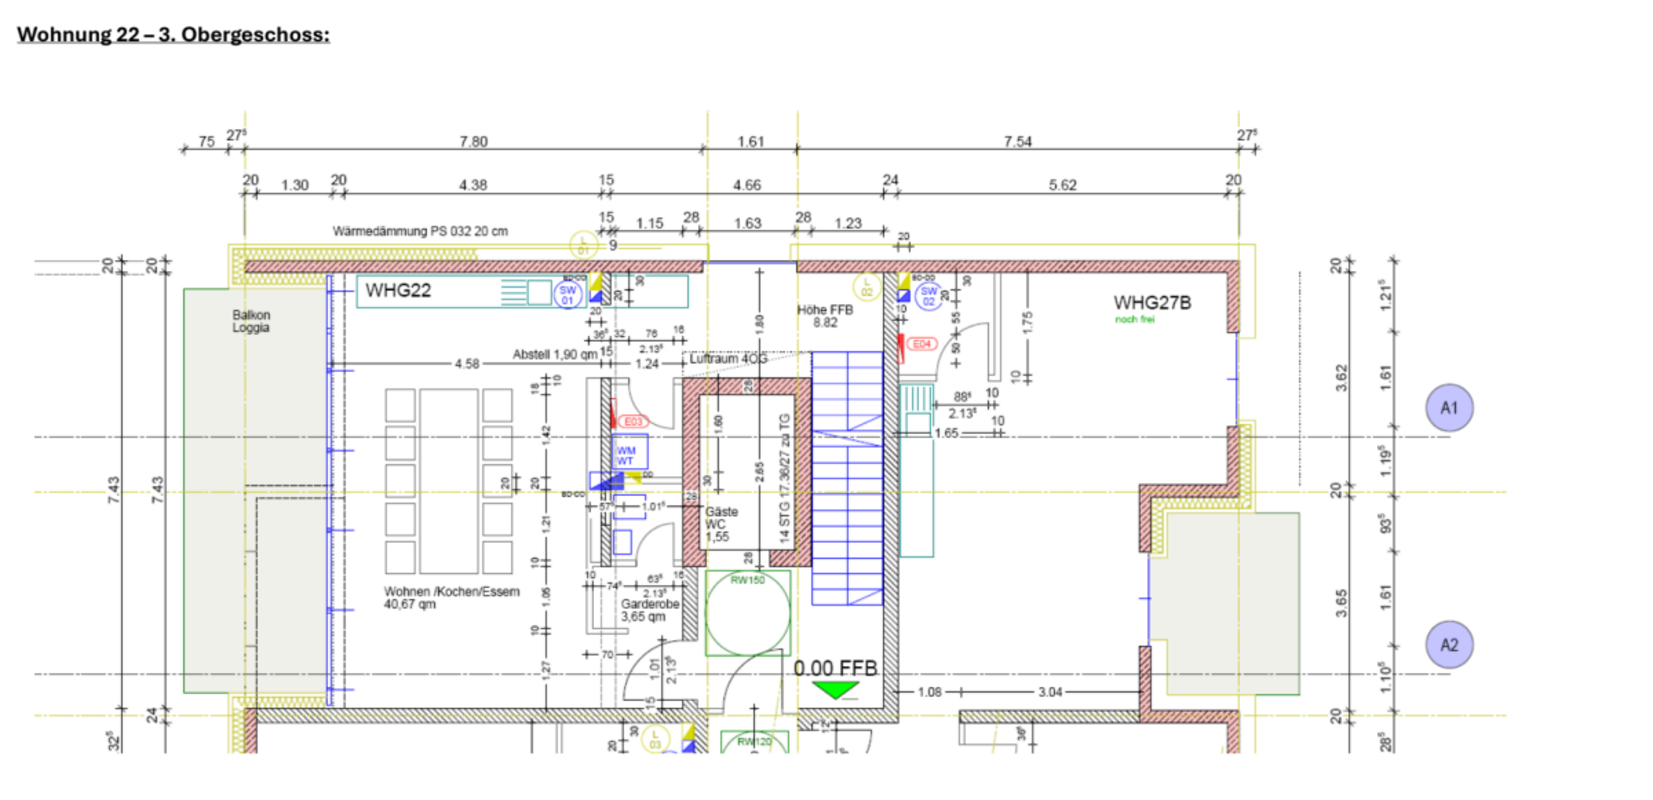Click the 0.00 FFB level text

click(x=835, y=668)
